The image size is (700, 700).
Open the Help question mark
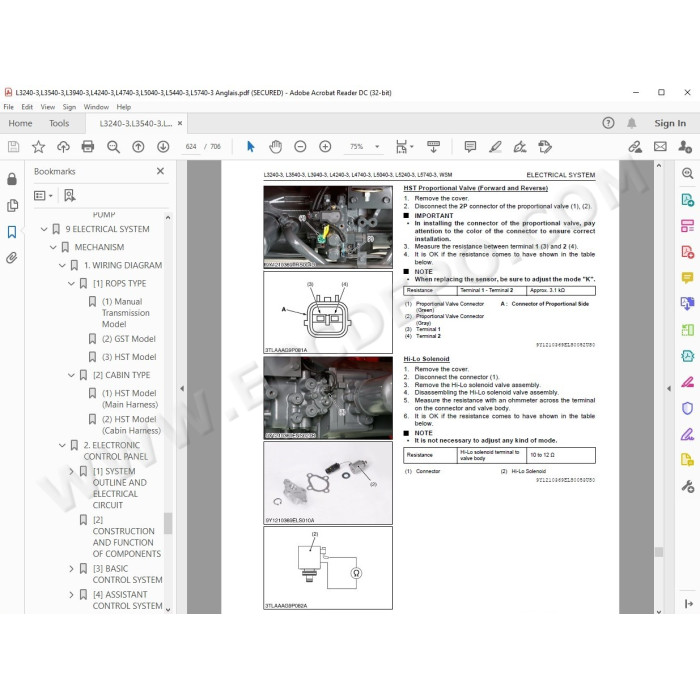pyautogui.click(x=608, y=123)
